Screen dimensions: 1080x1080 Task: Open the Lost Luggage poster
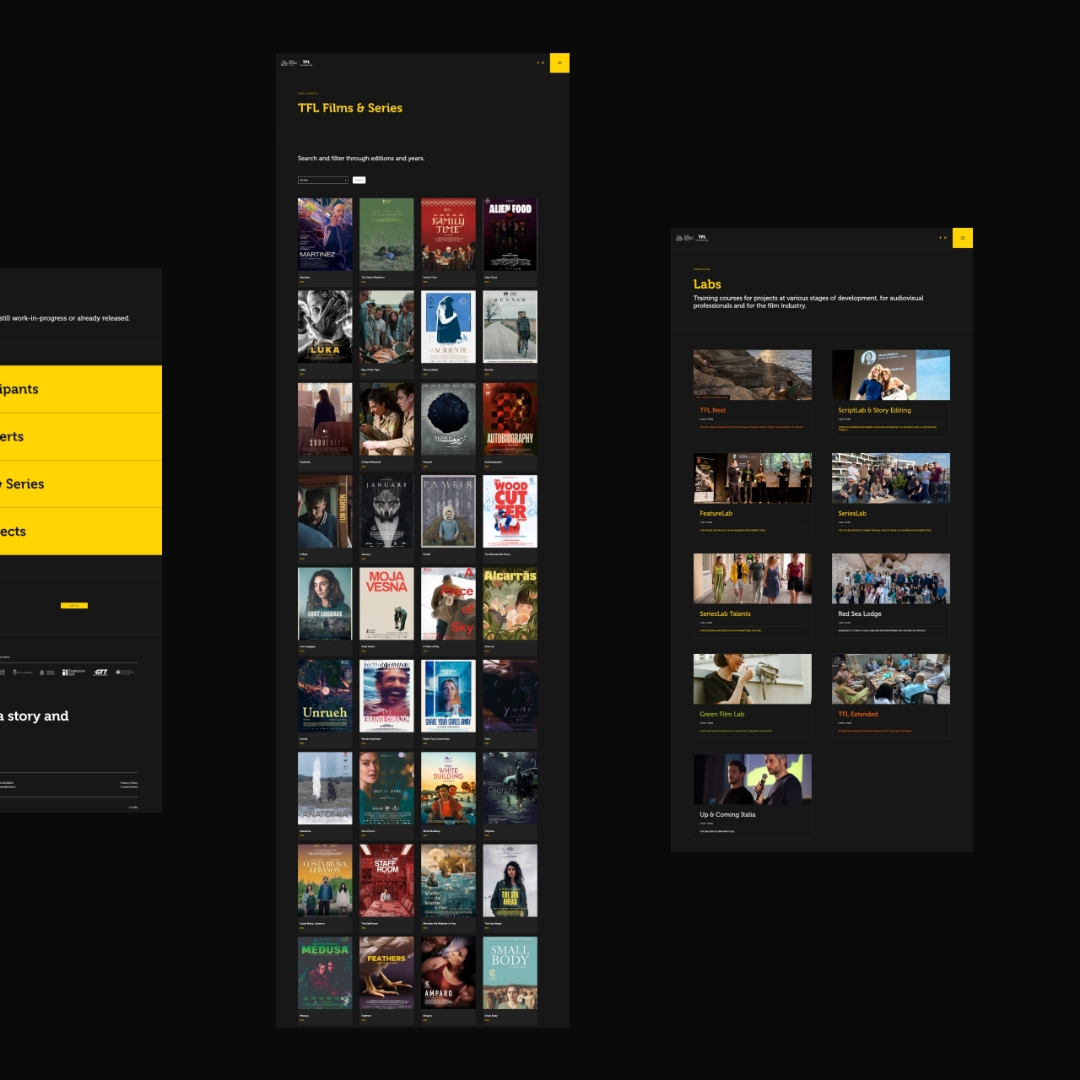(325, 603)
